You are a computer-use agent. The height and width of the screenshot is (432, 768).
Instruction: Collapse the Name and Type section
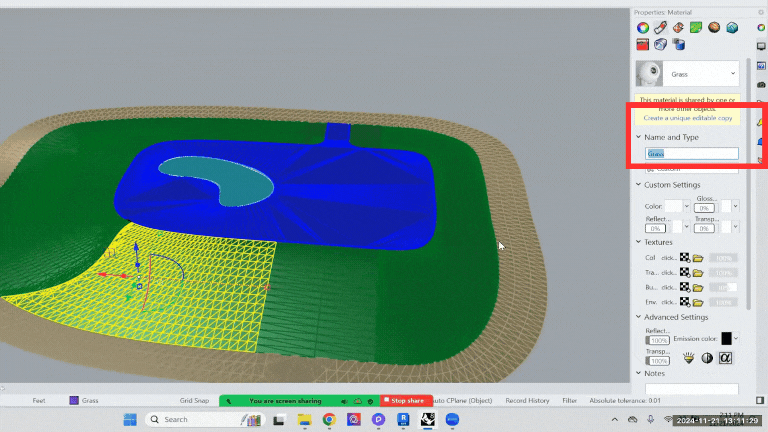638,137
